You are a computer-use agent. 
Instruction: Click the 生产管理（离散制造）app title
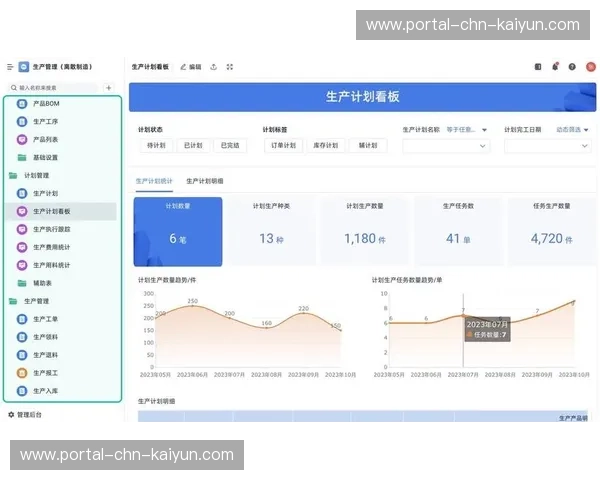62,67
